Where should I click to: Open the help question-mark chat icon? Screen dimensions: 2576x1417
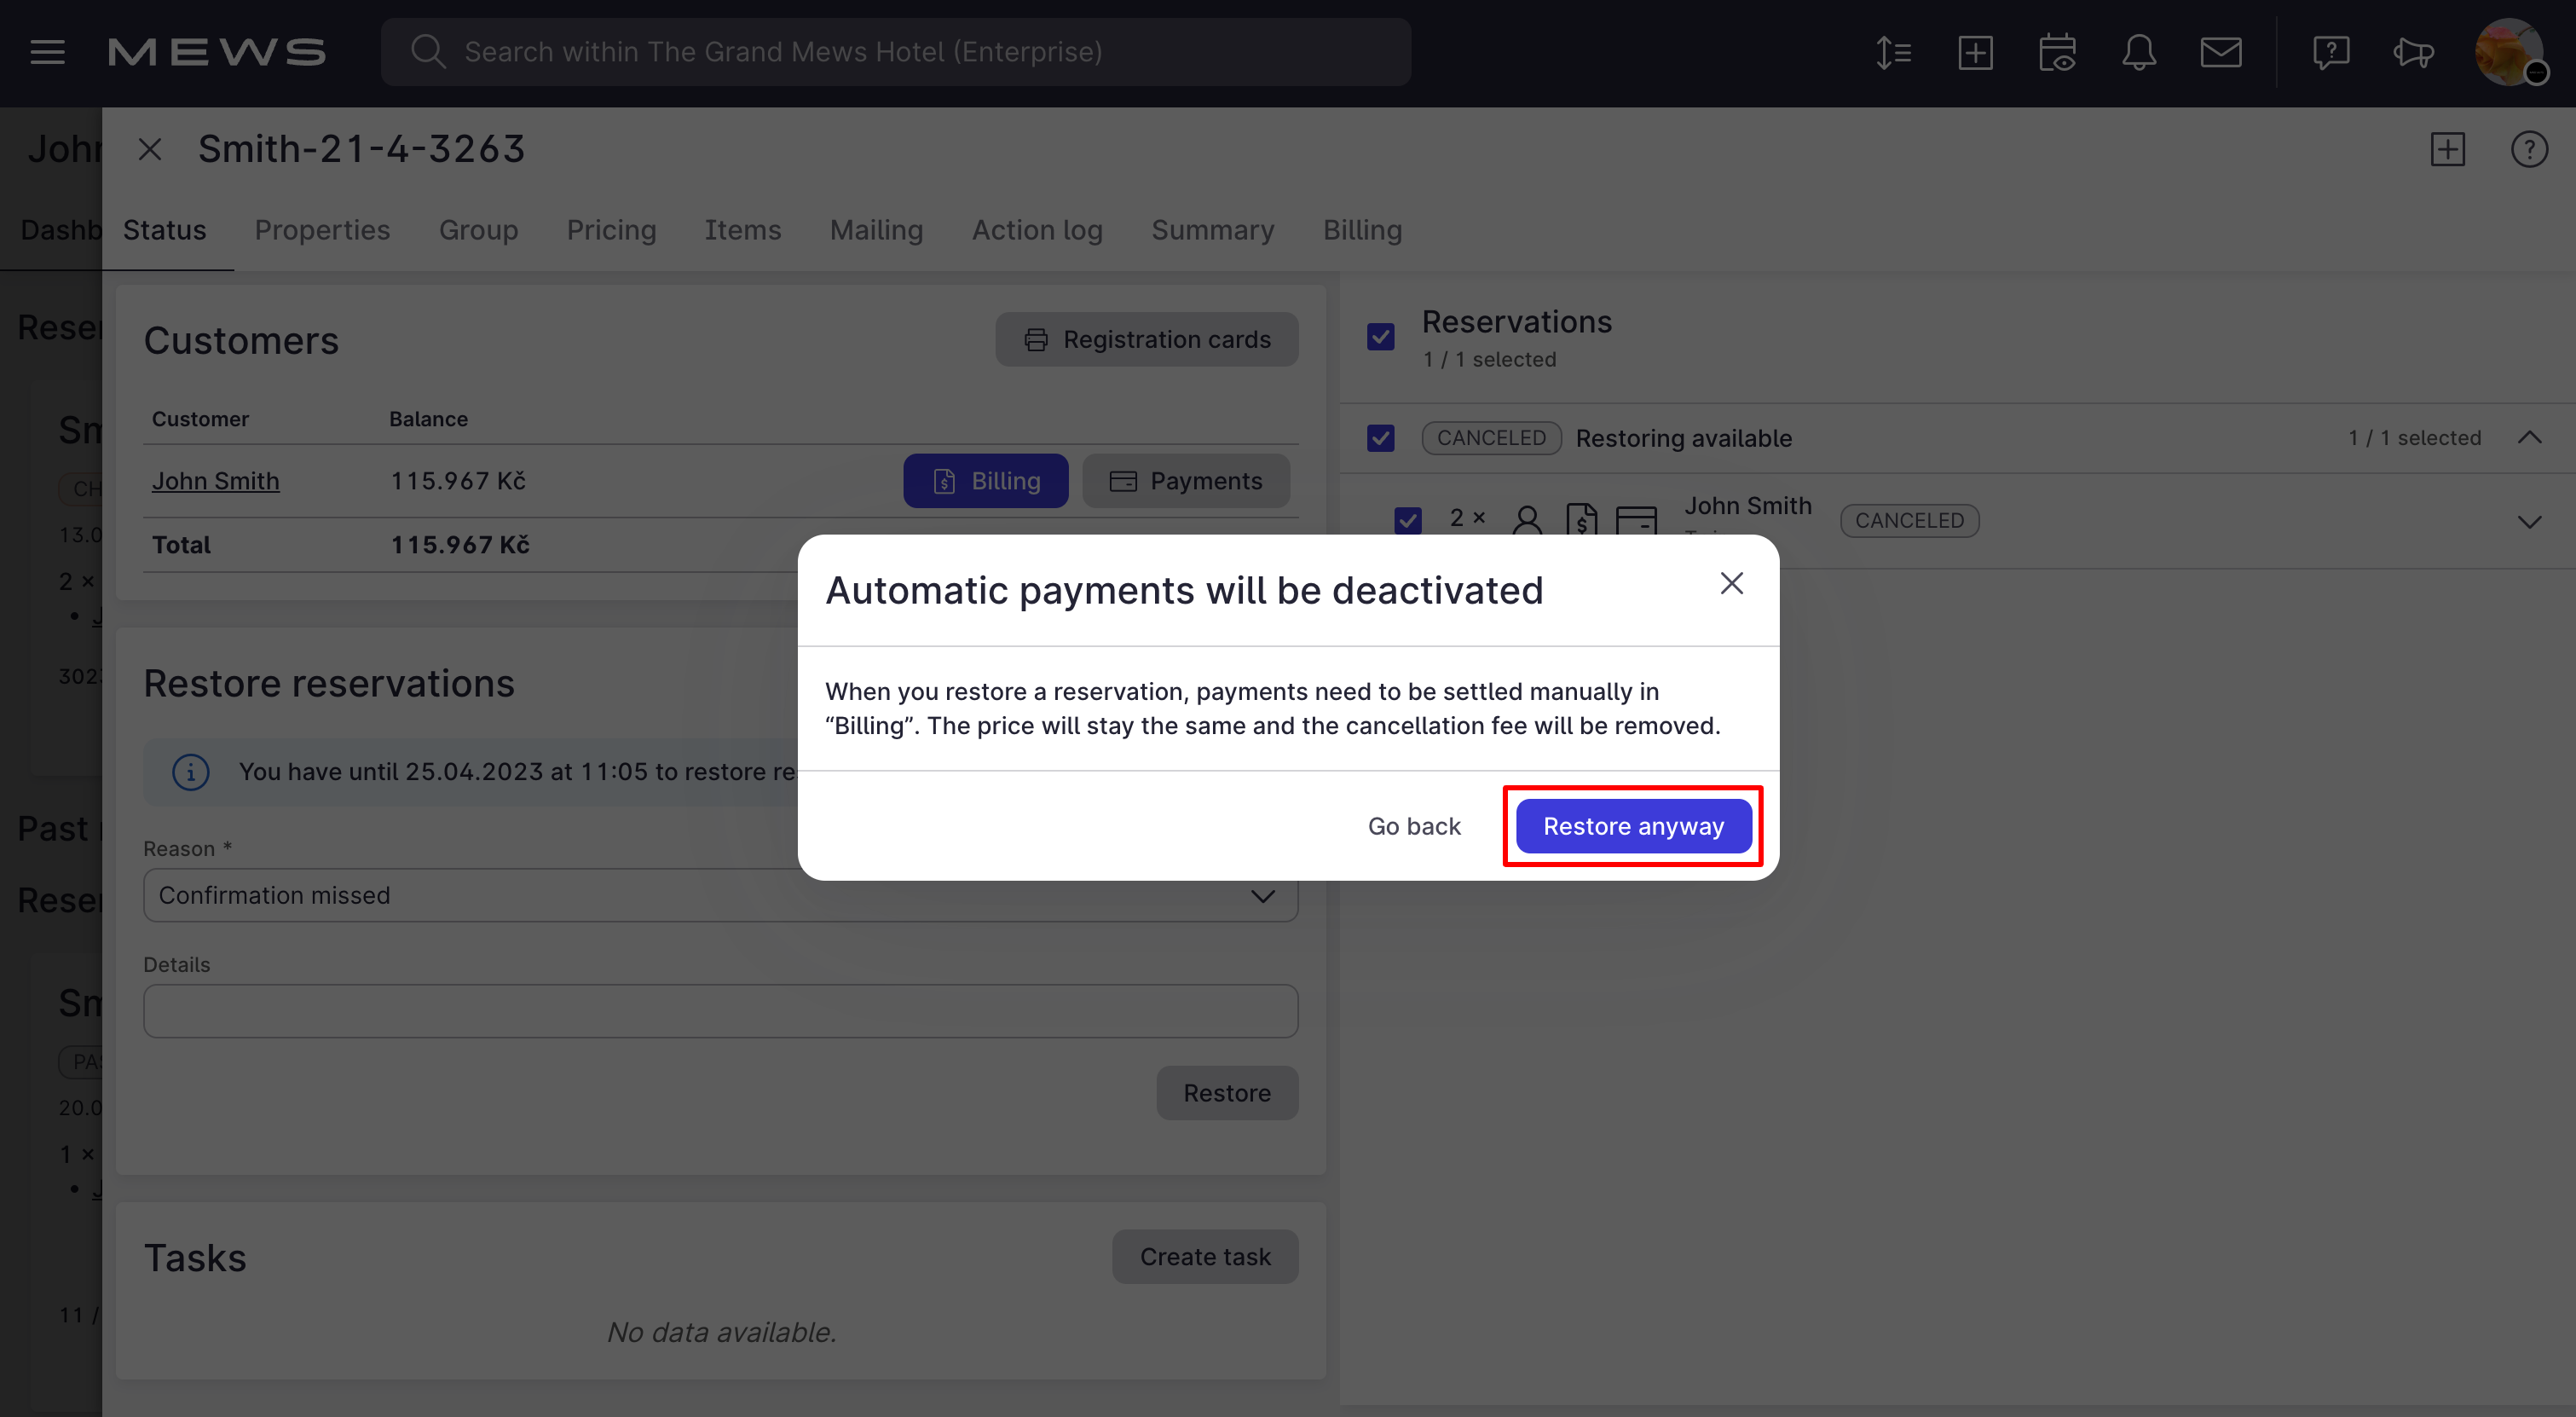click(2331, 52)
